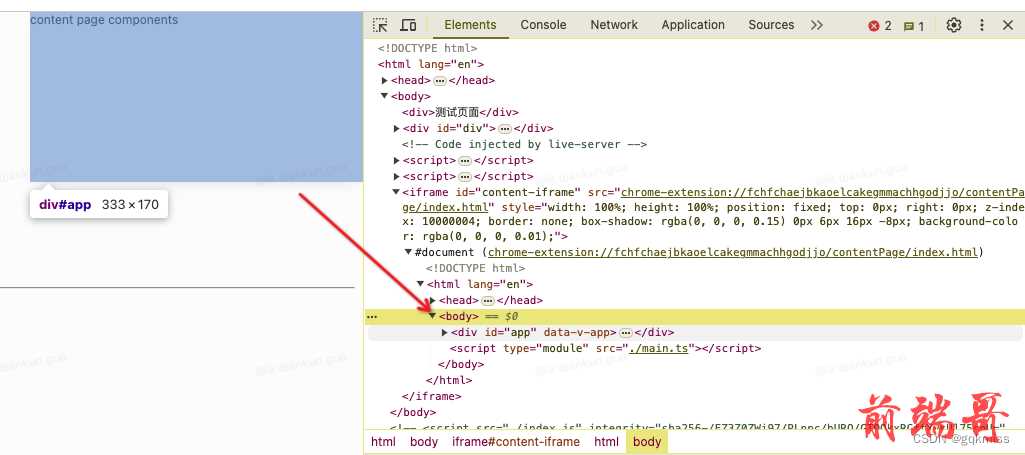Click the issues count badge
Image resolution: width=1025 pixels, height=455 pixels.
pos(913,26)
